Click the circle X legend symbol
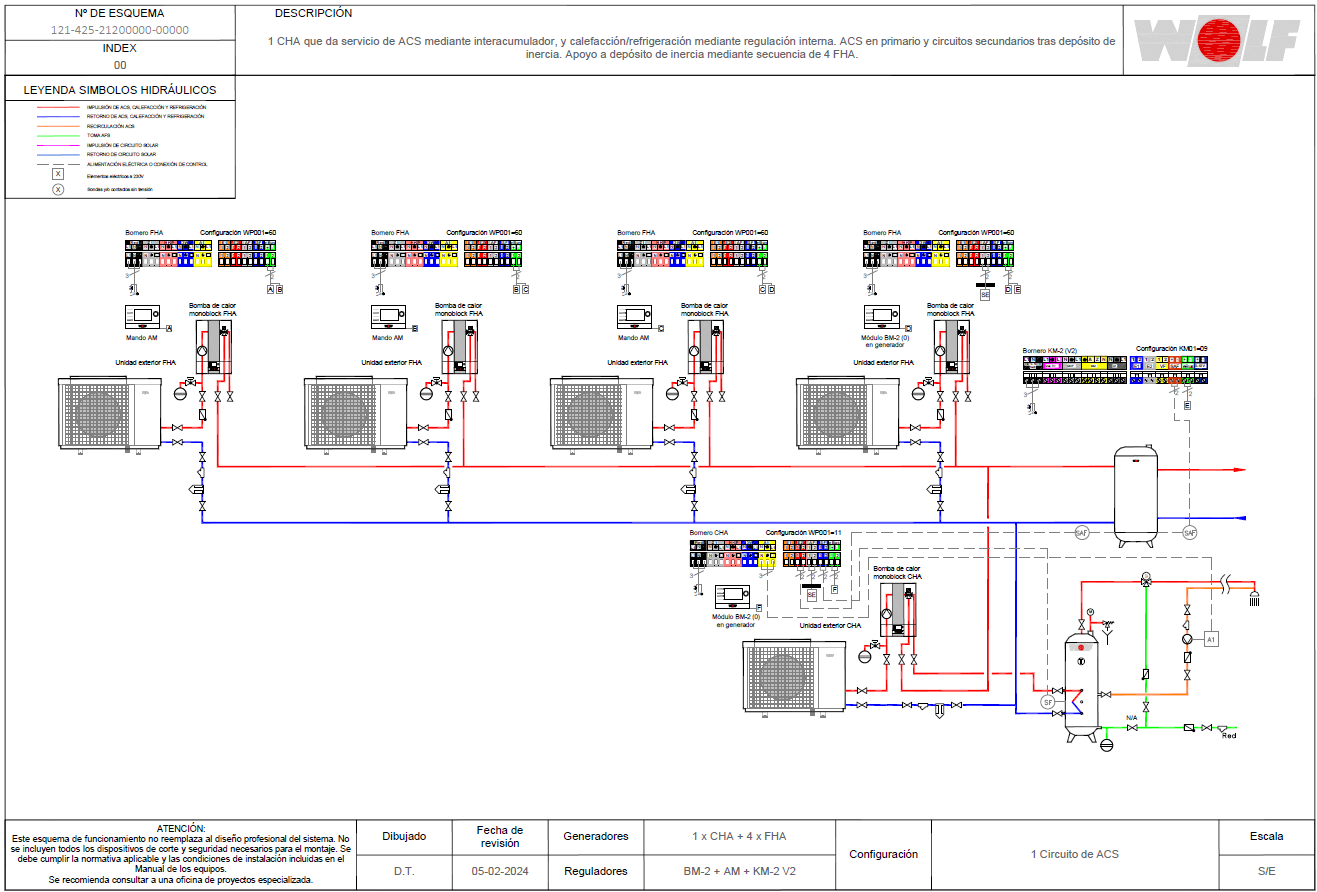1317x892 pixels. pyautogui.click(x=58, y=189)
